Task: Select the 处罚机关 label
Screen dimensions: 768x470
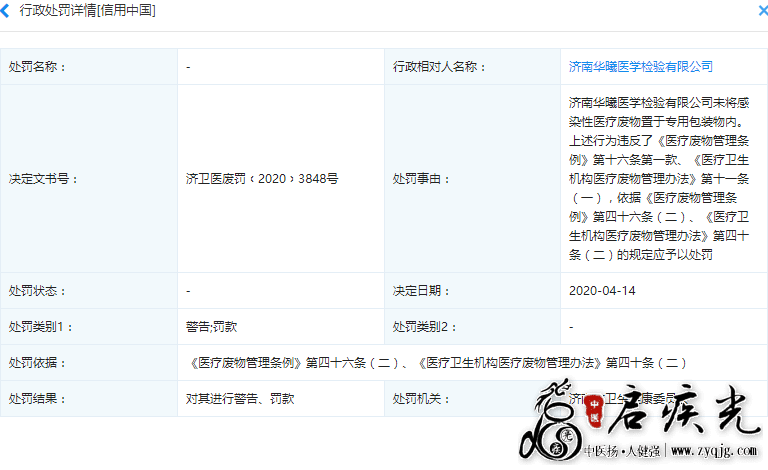Action: click(421, 399)
